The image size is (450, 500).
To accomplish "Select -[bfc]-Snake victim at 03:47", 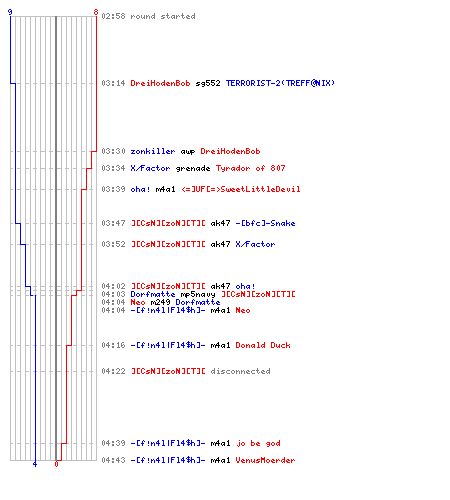I will [265, 223].
